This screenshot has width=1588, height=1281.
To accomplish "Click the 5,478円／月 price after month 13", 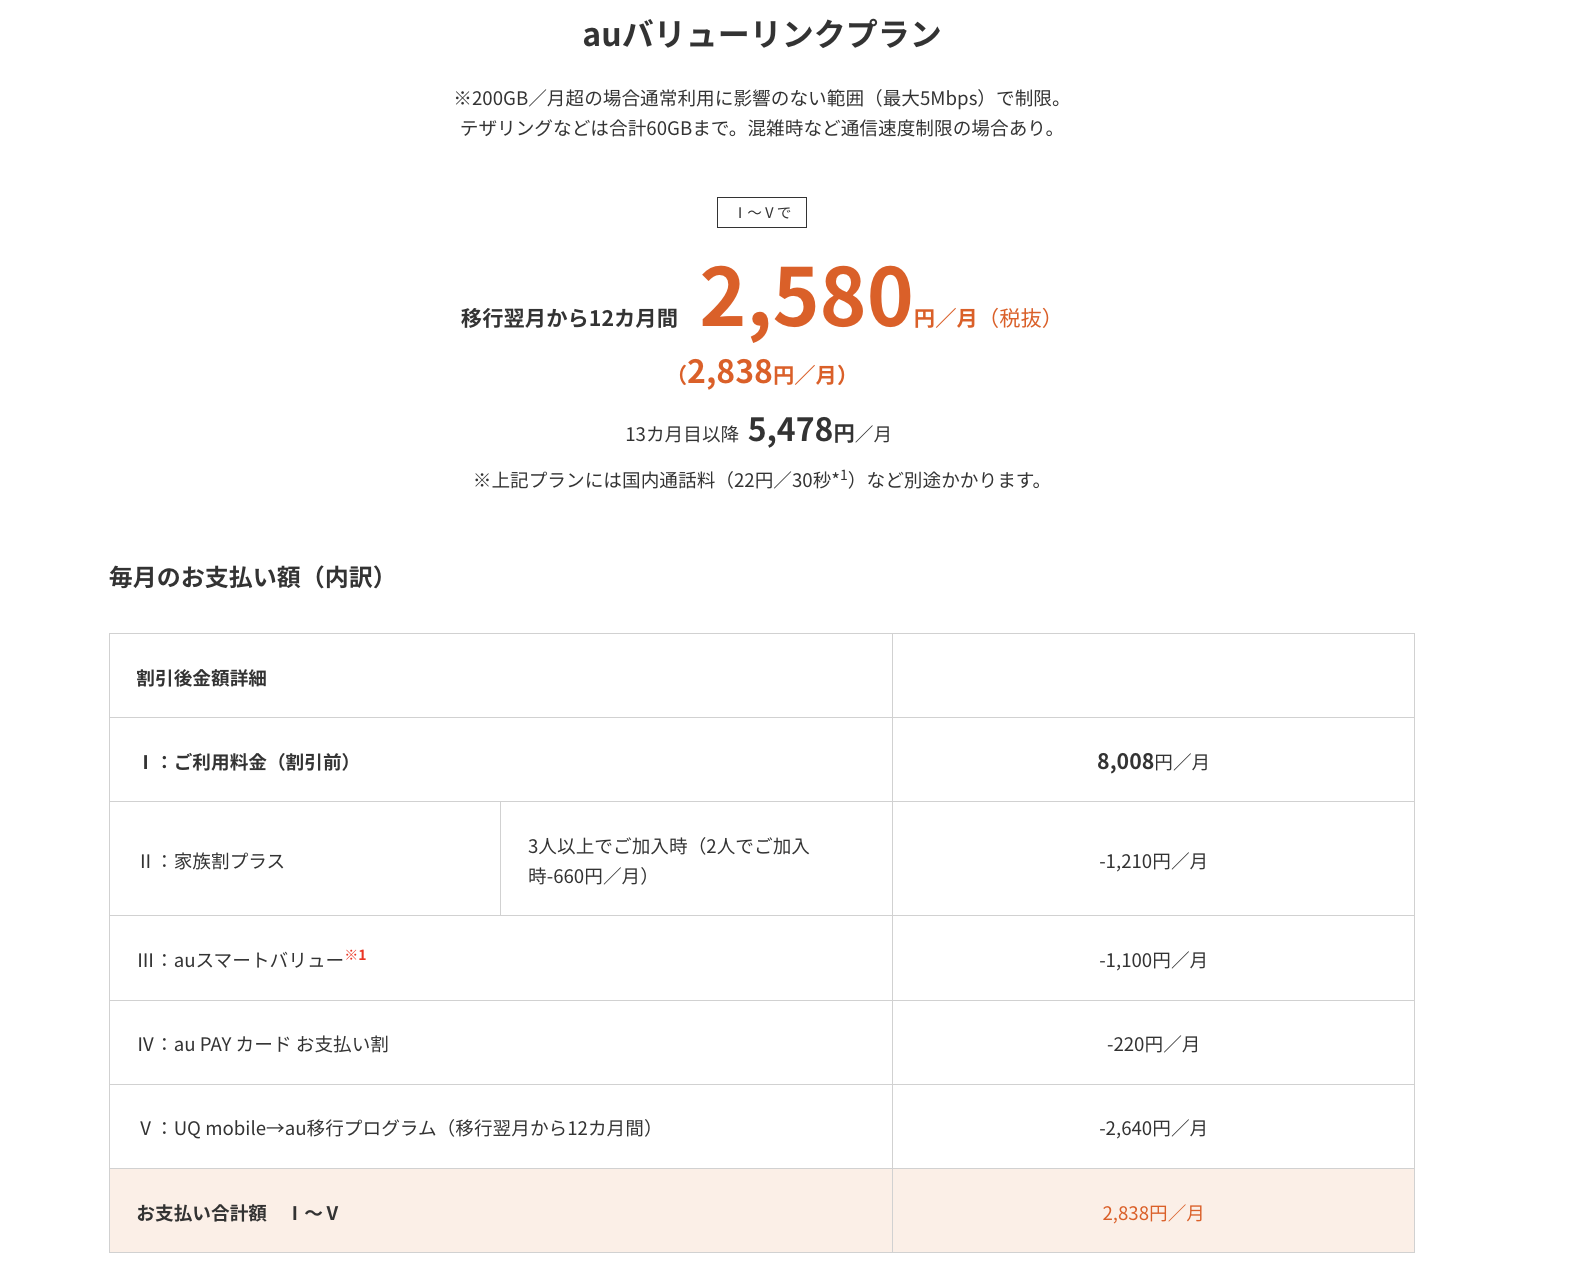I will 819,431.
